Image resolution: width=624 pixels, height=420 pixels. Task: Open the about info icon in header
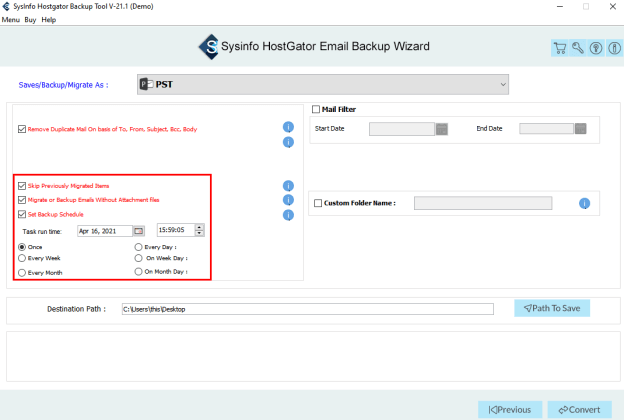pyautogui.click(x=614, y=48)
